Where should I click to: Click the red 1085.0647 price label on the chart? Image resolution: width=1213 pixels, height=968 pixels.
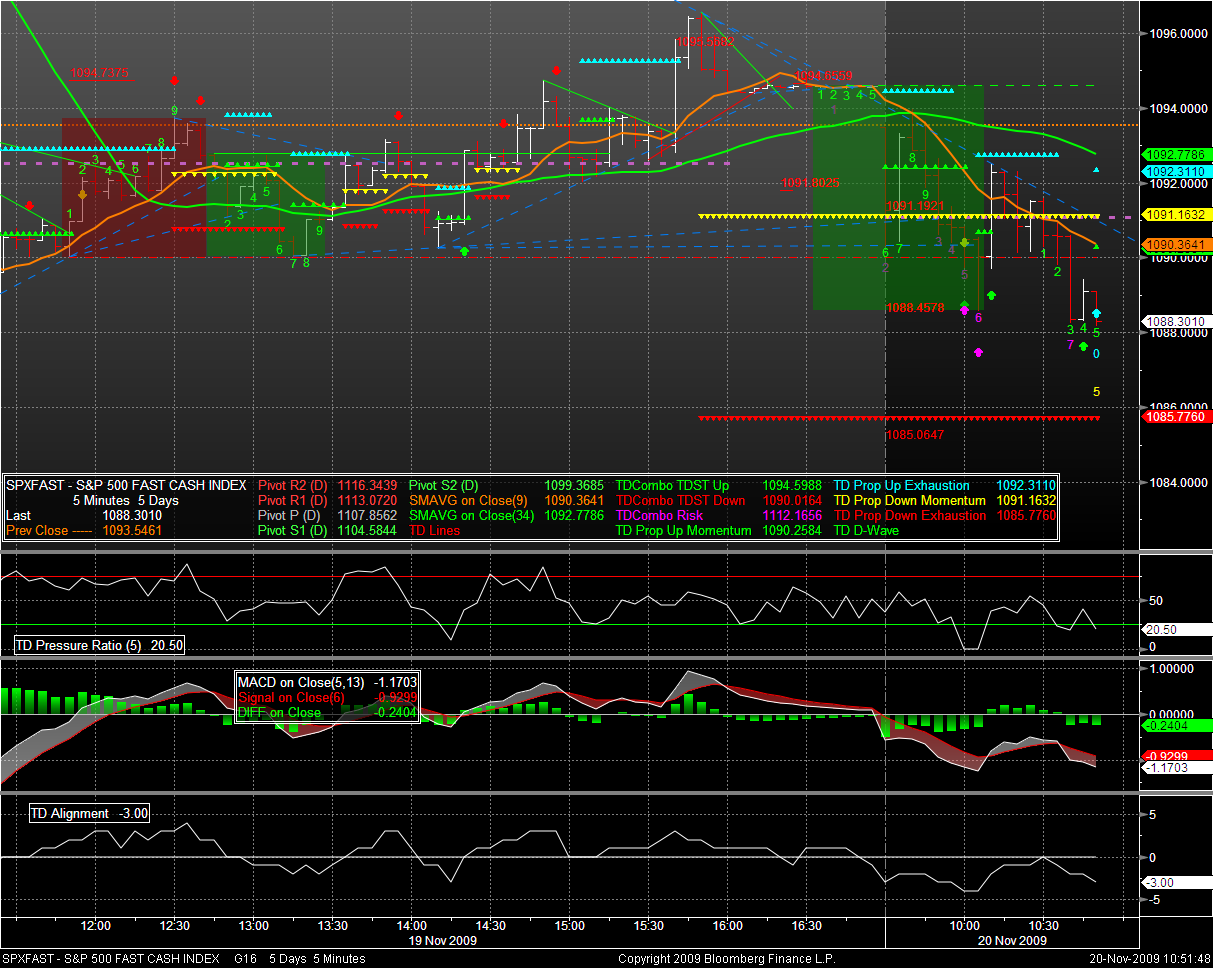click(915, 435)
